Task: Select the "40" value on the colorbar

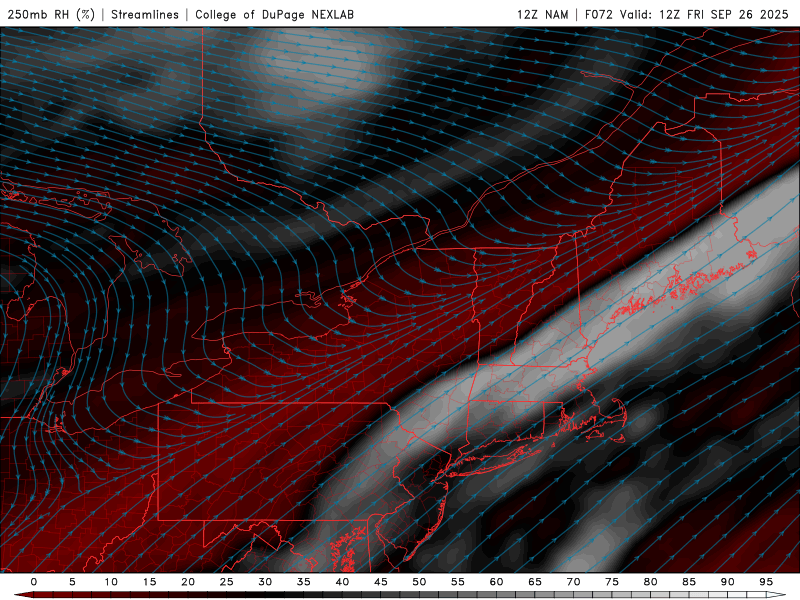Action: (x=342, y=582)
